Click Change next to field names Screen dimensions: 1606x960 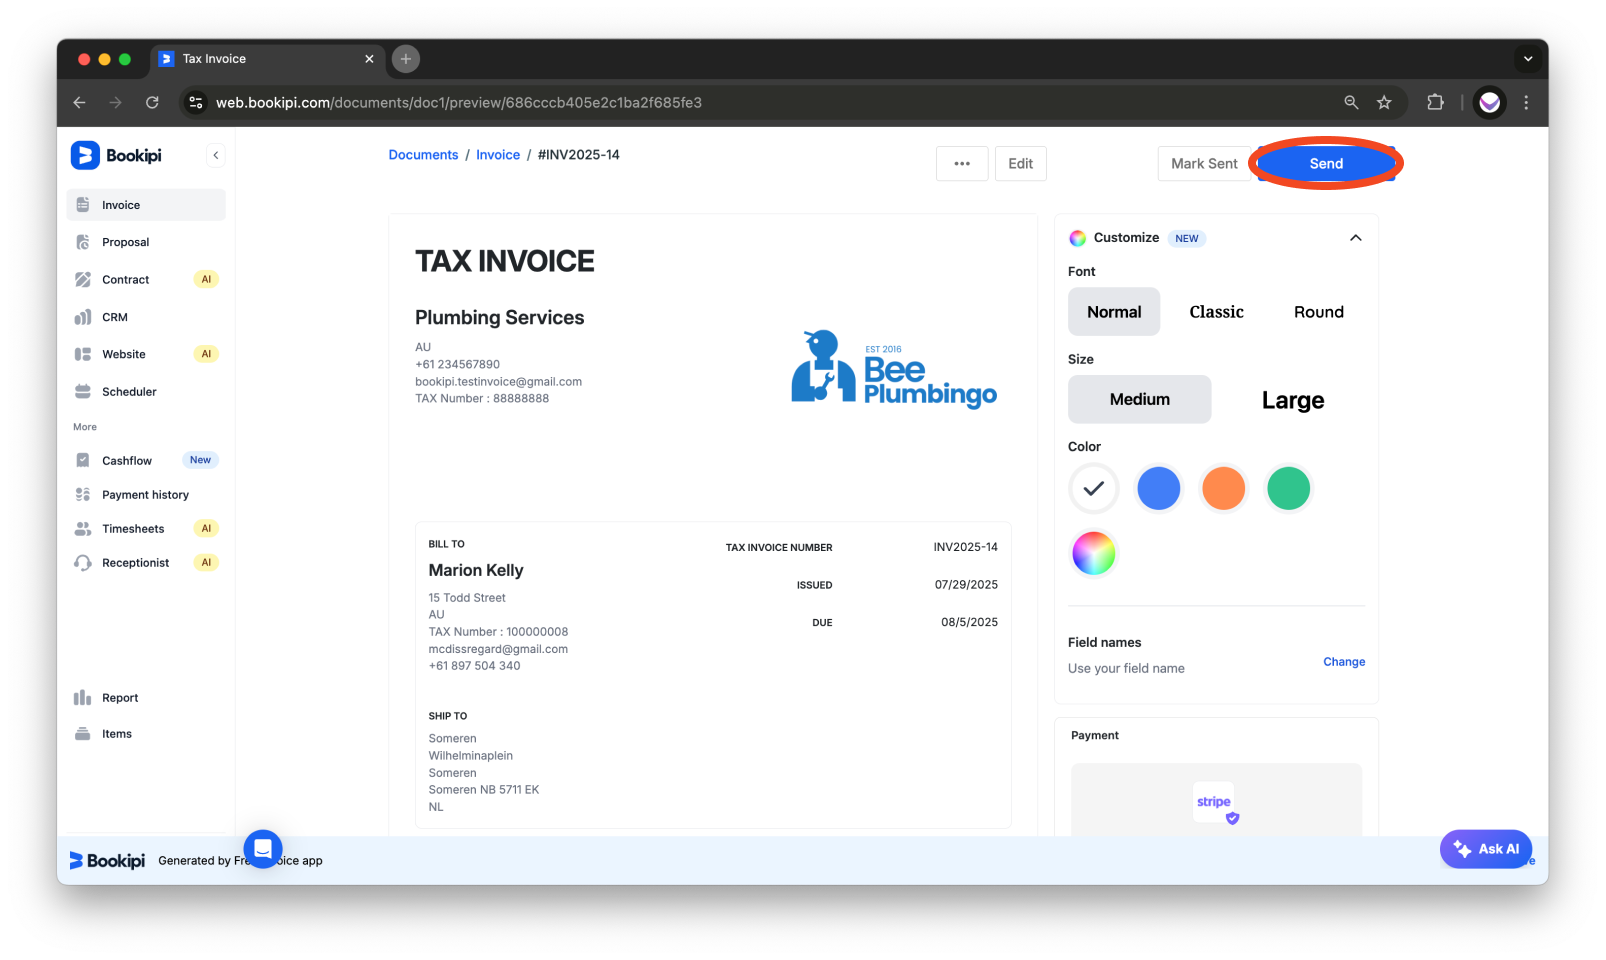click(1344, 661)
